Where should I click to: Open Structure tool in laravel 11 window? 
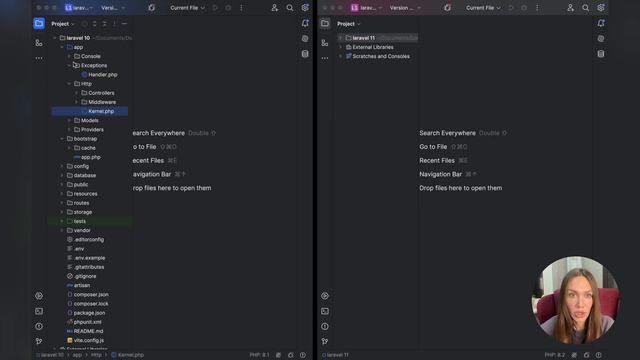pyautogui.click(x=325, y=43)
